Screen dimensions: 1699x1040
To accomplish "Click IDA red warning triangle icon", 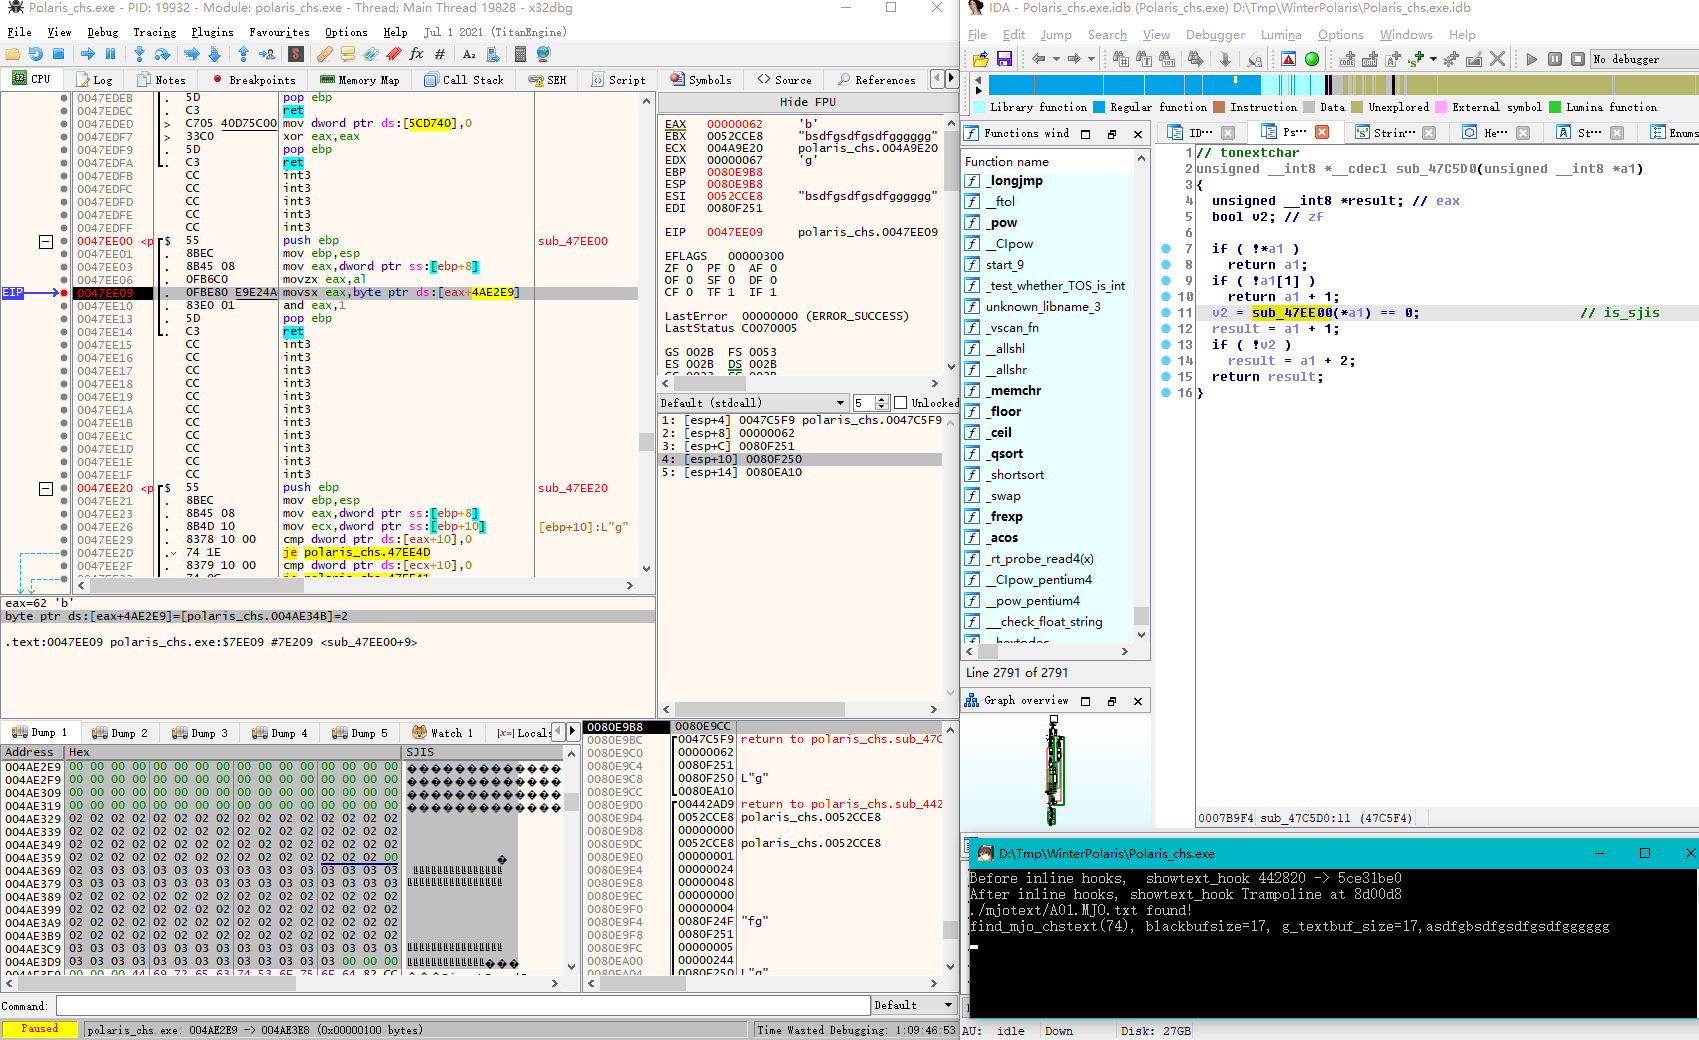I will pos(1288,59).
